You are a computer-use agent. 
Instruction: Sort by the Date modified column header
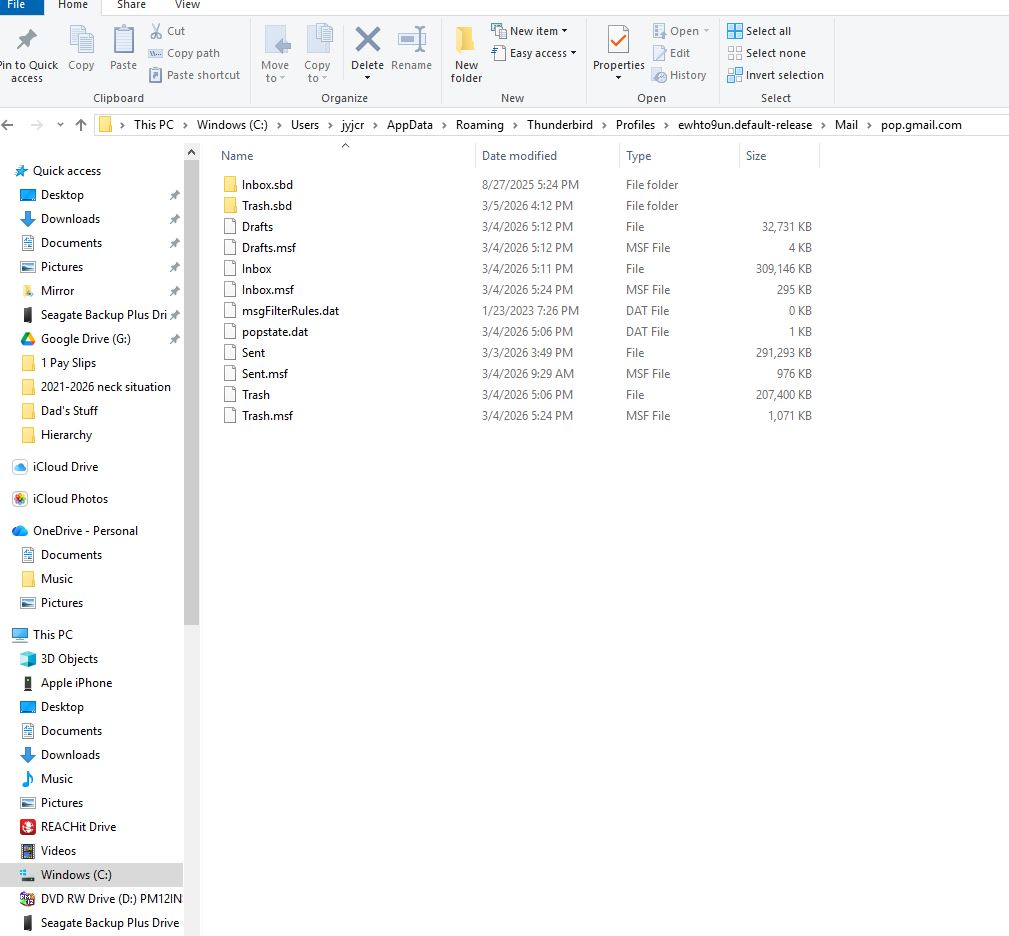[x=519, y=156]
